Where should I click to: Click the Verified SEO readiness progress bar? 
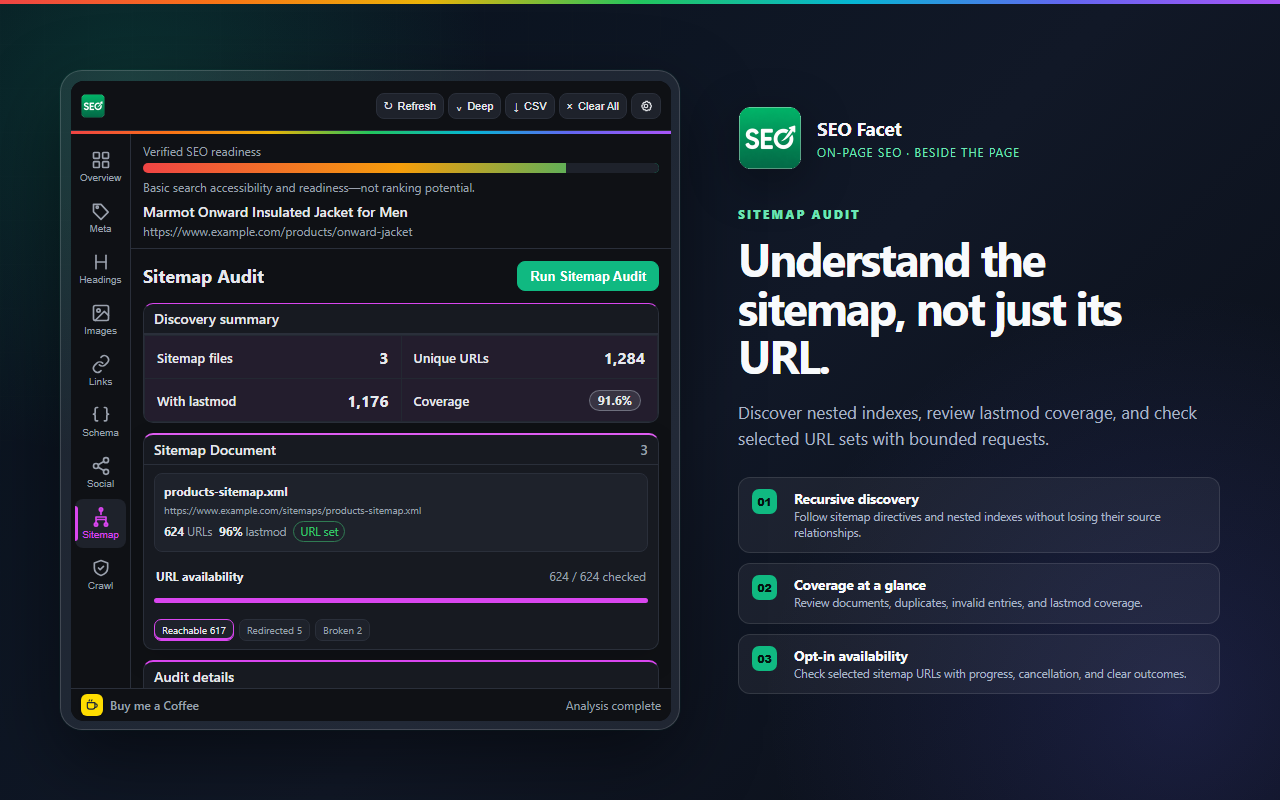[x=401, y=168]
